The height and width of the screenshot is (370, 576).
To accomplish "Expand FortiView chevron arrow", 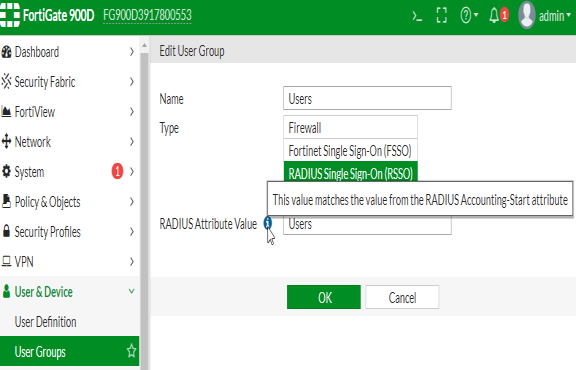I will [132, 112].
